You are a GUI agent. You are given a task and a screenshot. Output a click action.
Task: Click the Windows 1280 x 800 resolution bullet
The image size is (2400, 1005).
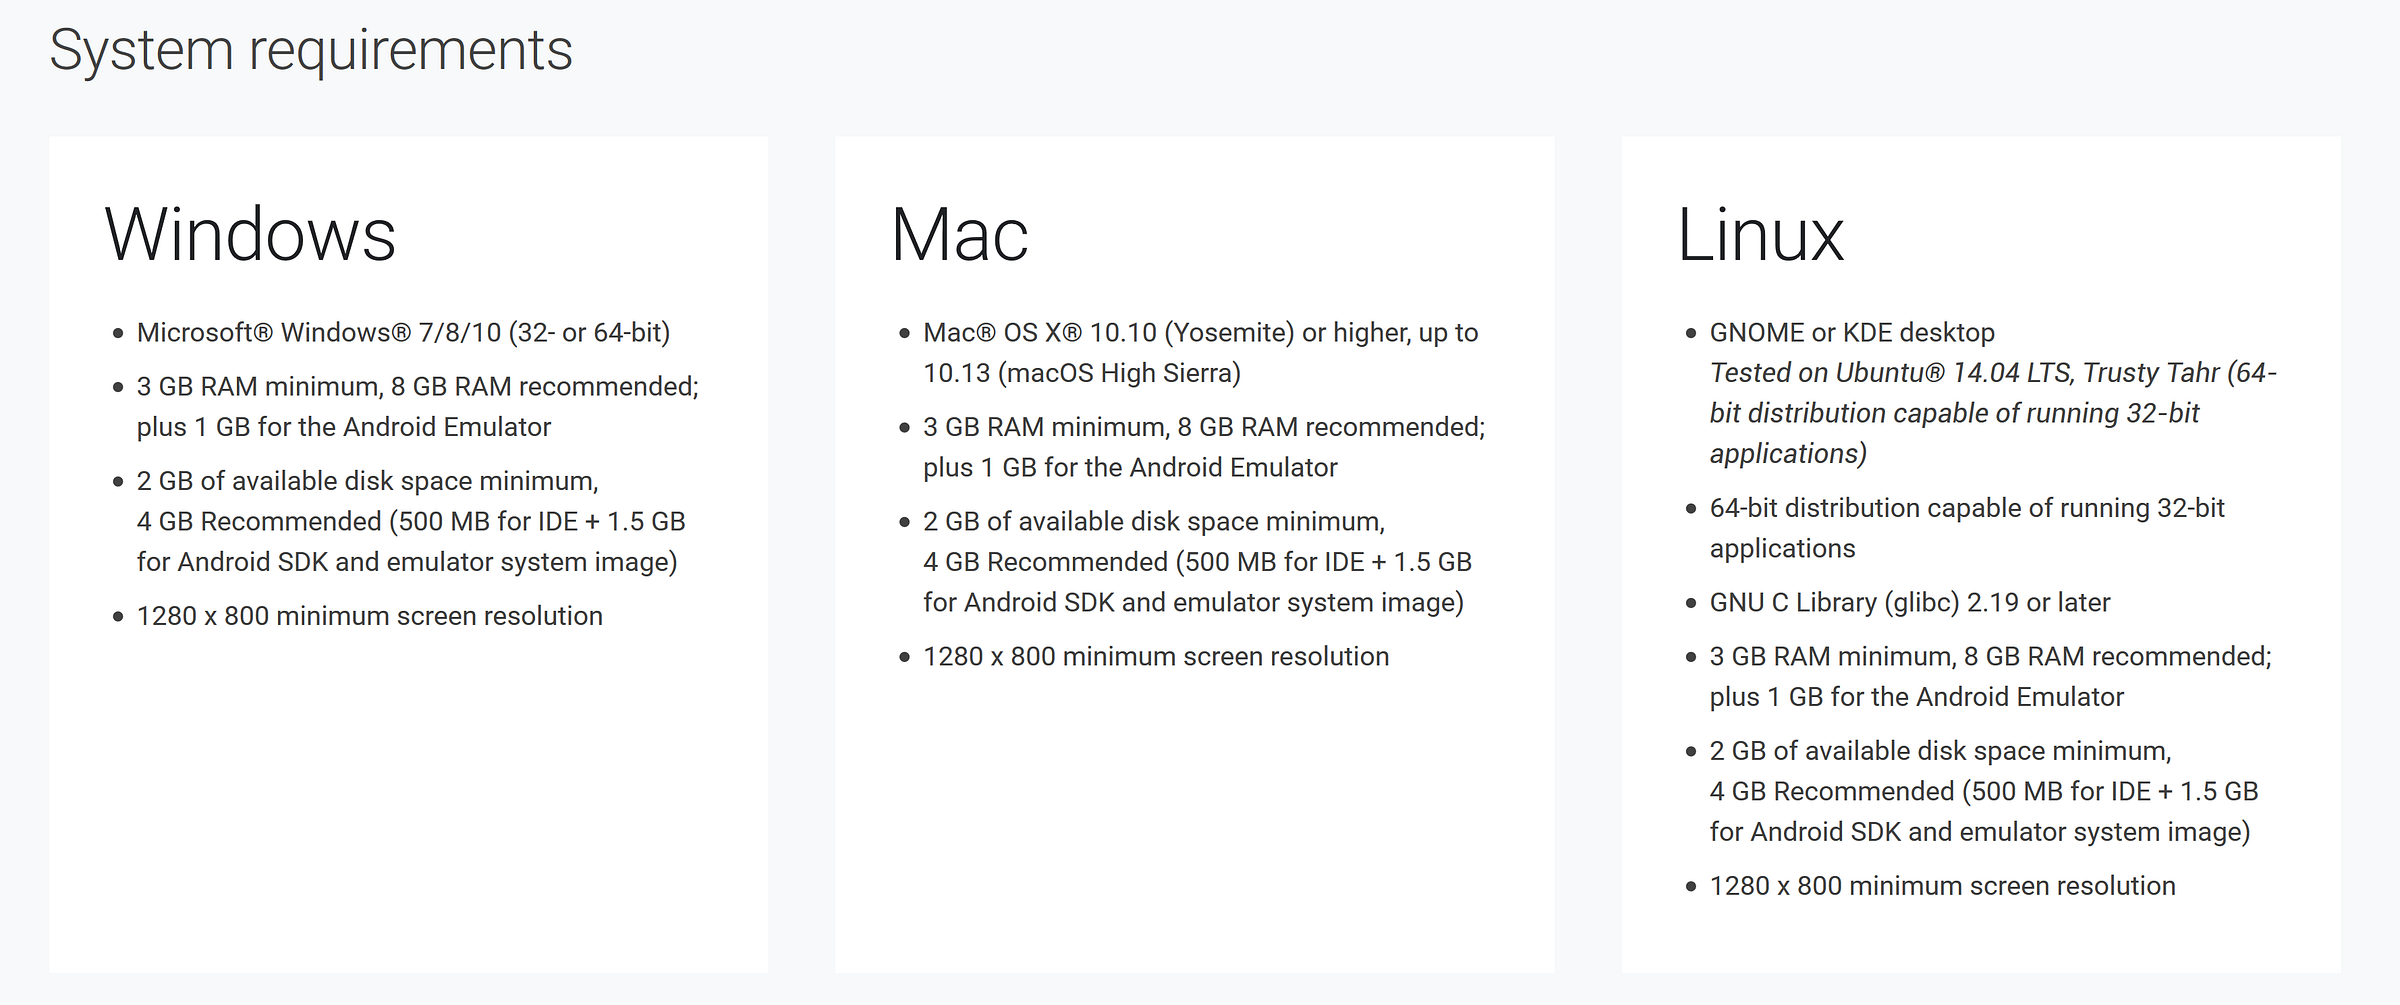pos(370,616)
